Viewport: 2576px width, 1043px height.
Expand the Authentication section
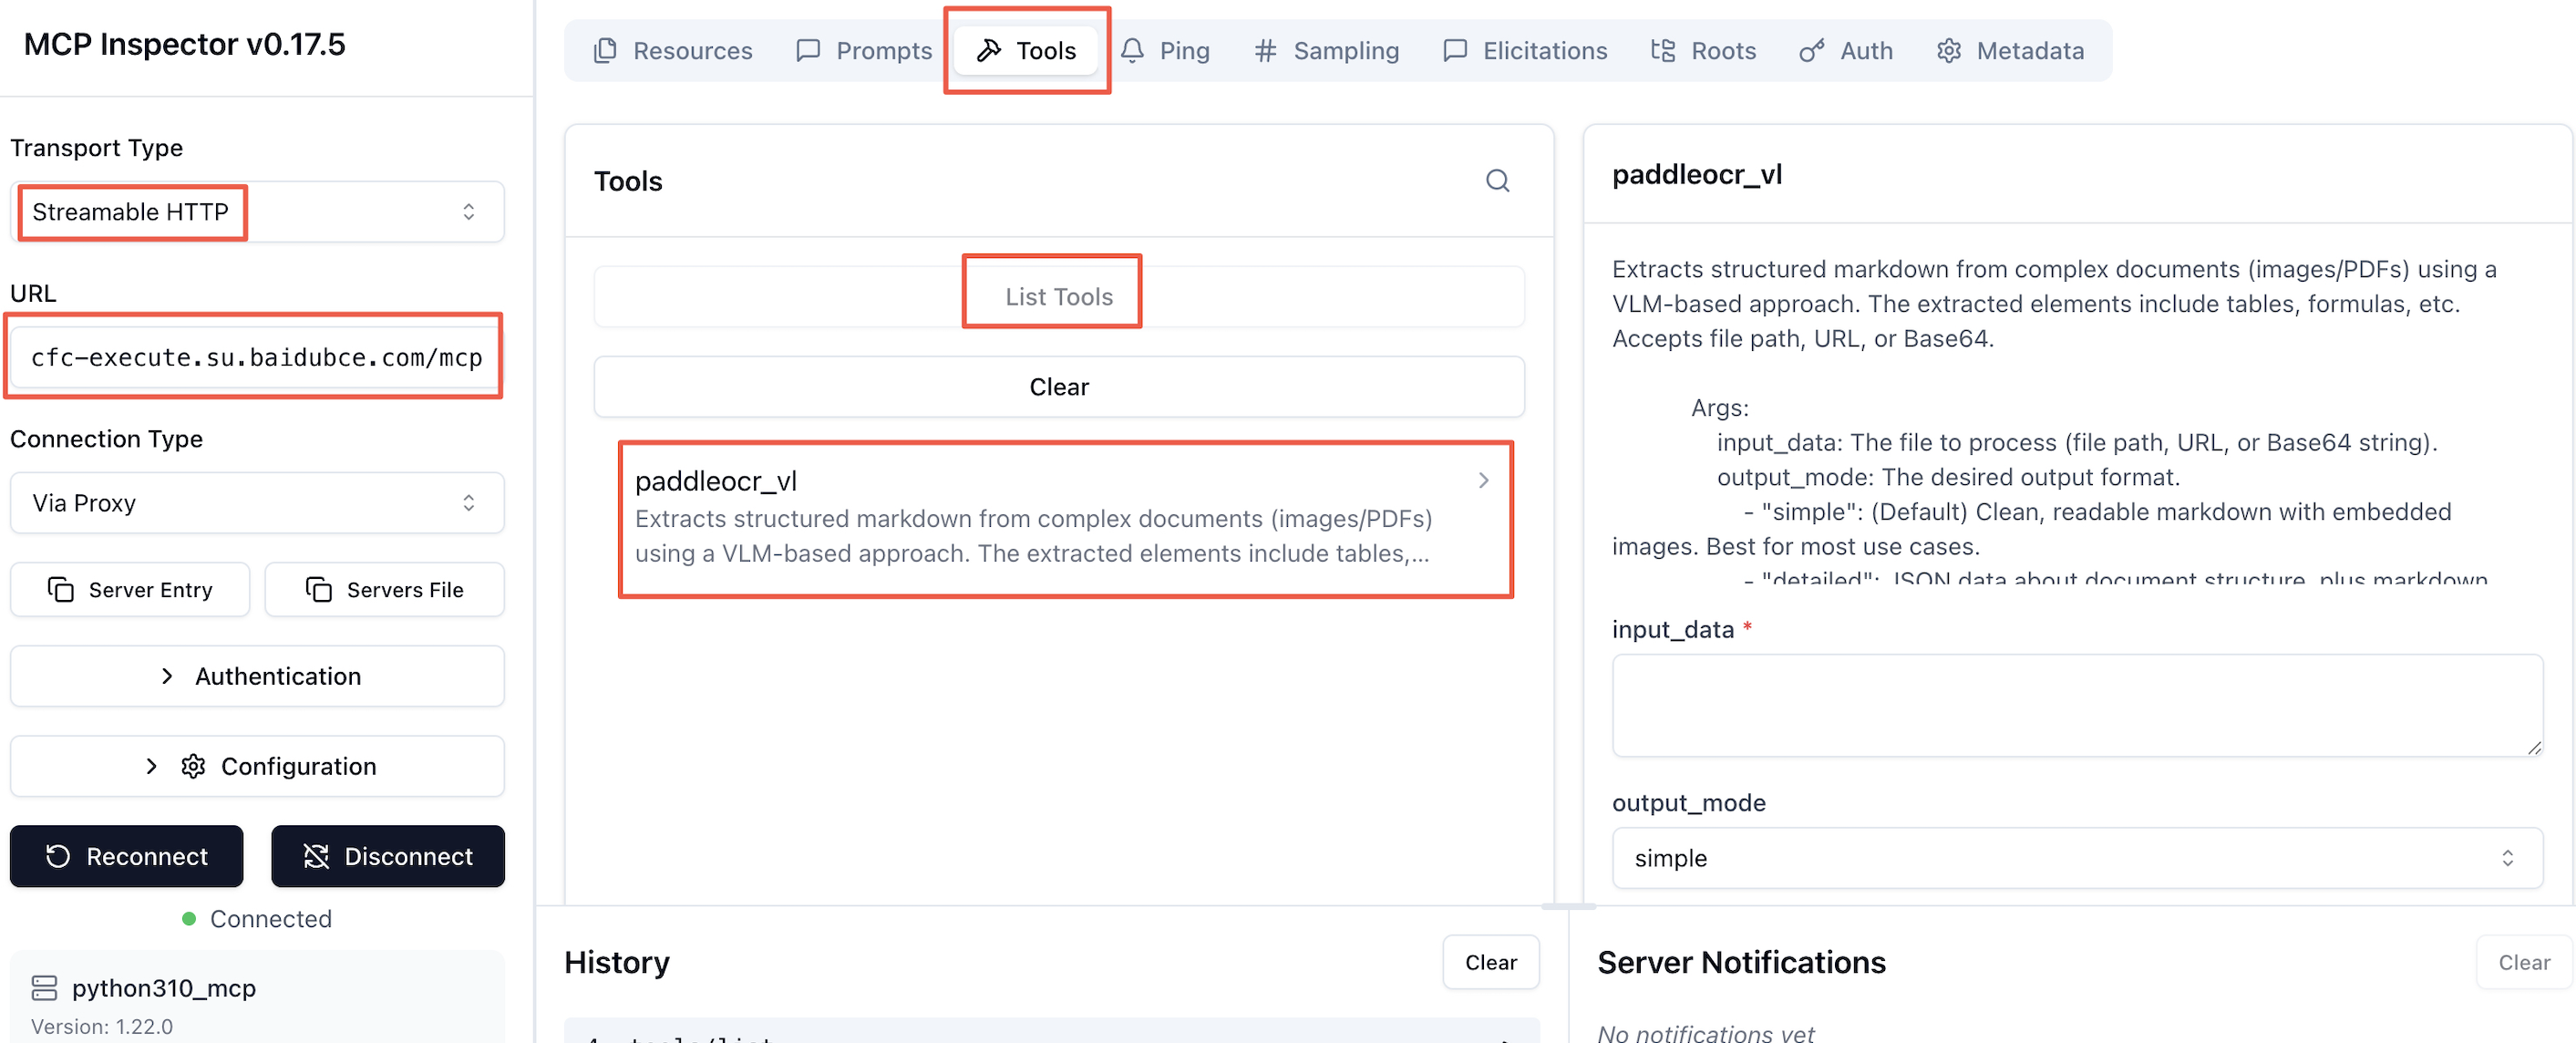point(257,676)
